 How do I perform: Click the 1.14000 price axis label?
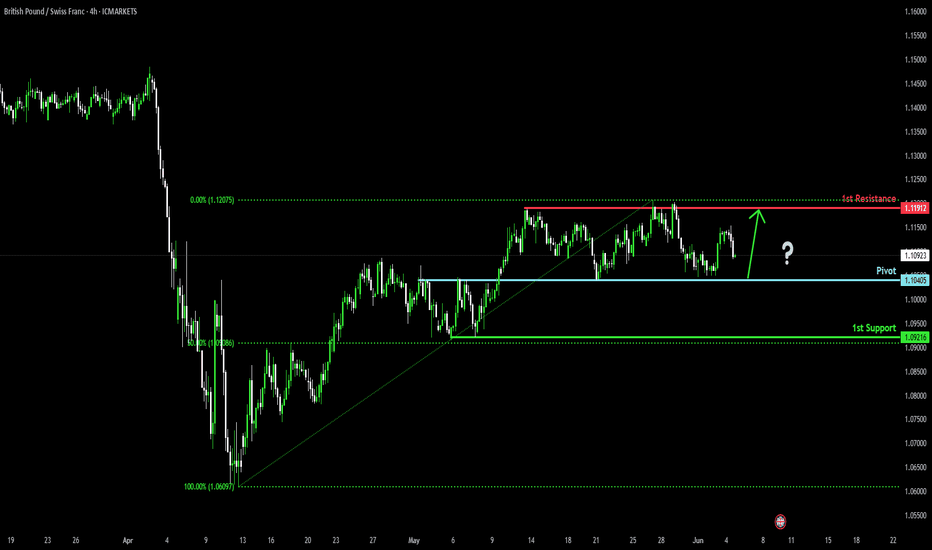tap(915, 108)
